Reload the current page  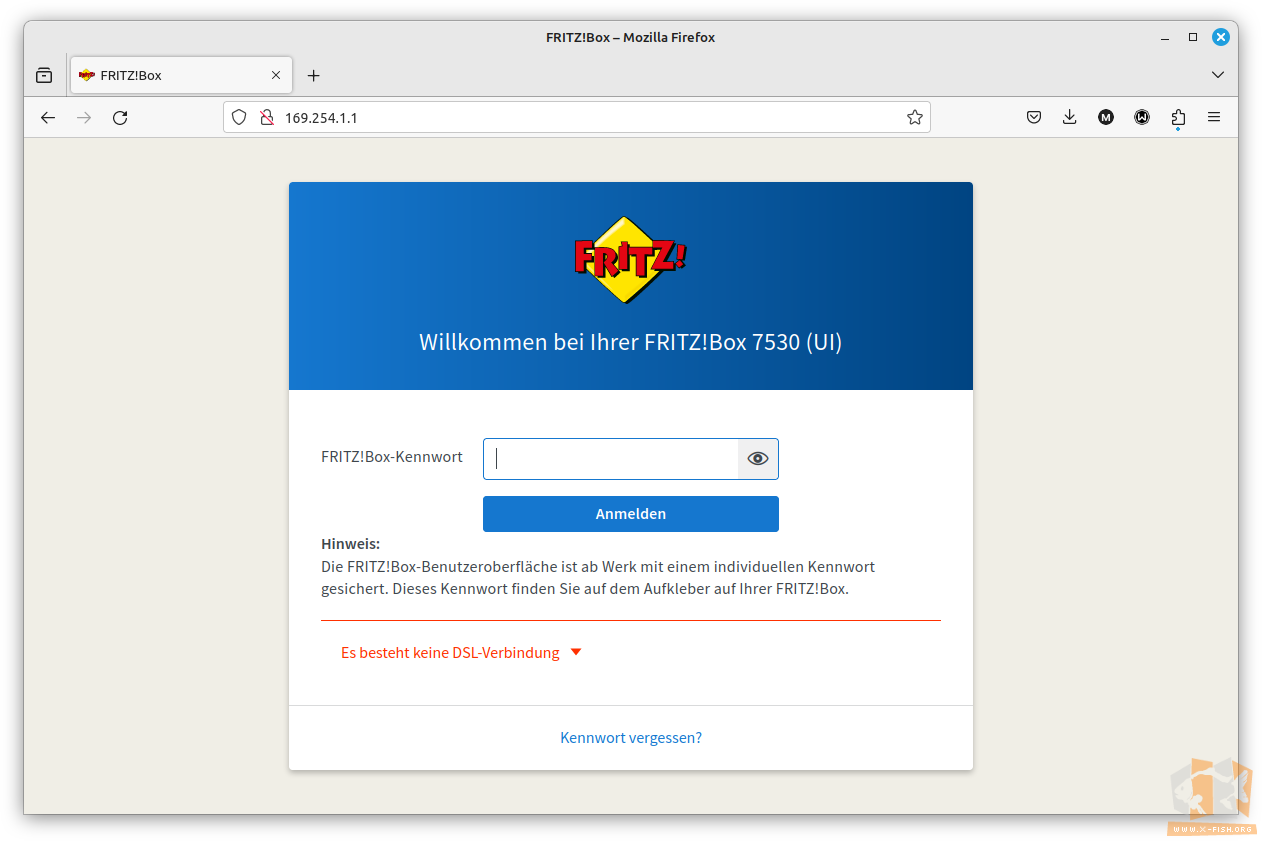[x=120, y=117]
